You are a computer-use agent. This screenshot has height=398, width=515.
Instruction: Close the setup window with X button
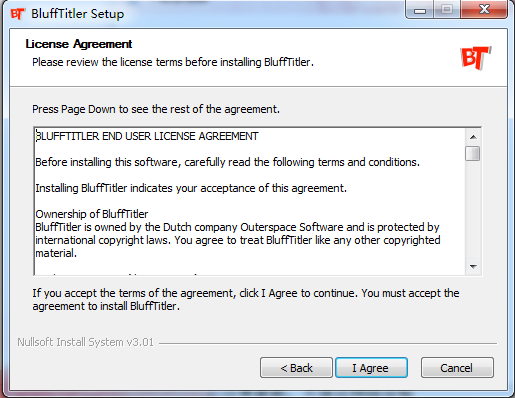(484, 10)
